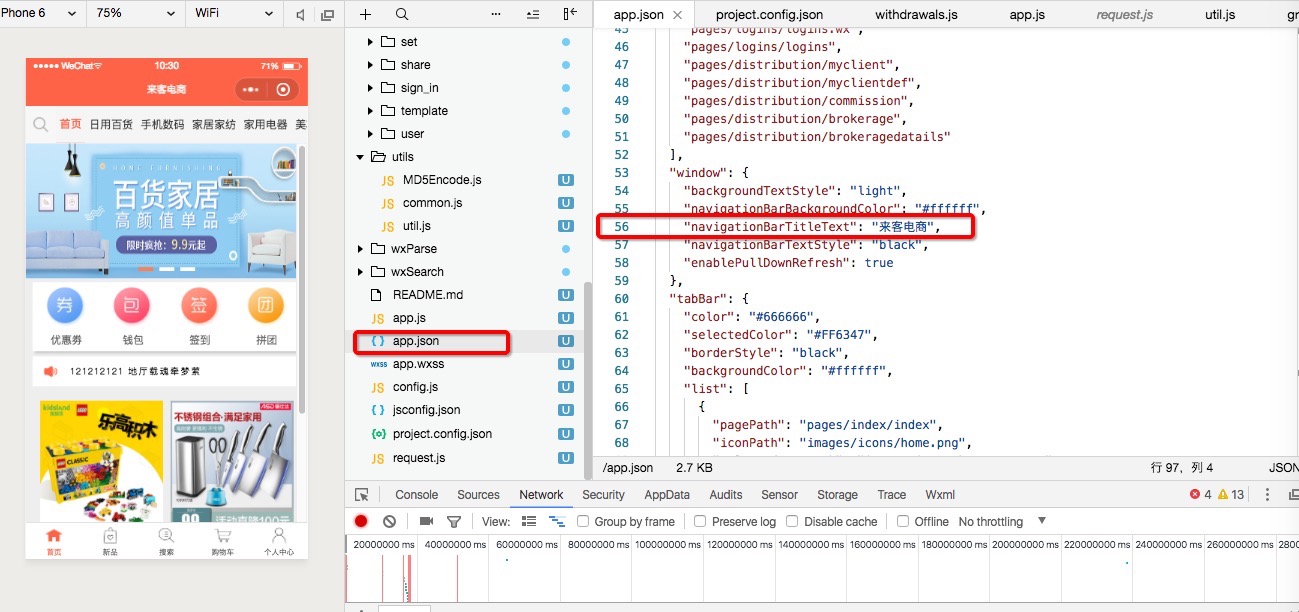
Task: Tap the LEGO 乐高积木 product image
Action: coord(101,460)
